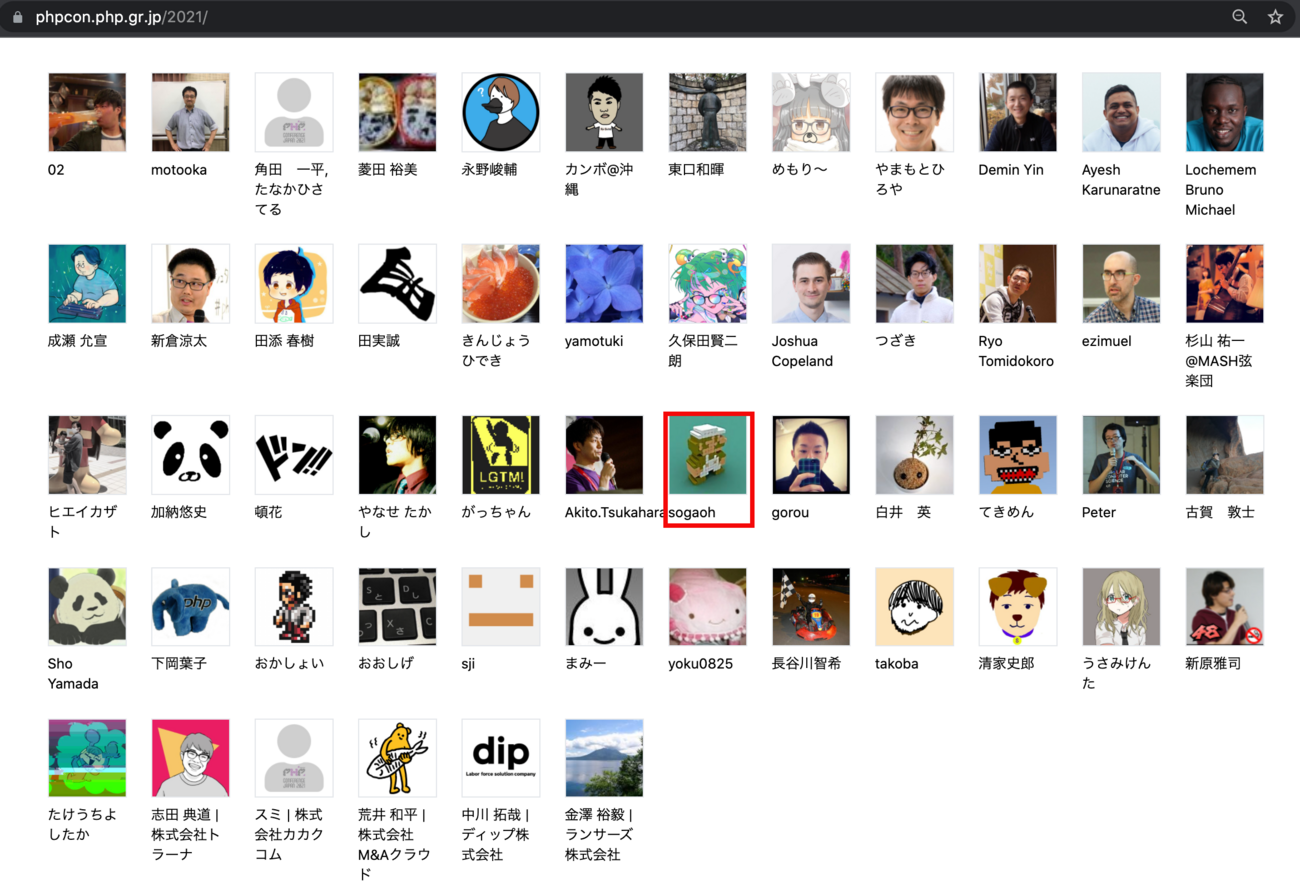Open 荒井 和平's yellow mascot avatar
The height and width of the screenshot is (891, 1300).
[x=397, y=758]
